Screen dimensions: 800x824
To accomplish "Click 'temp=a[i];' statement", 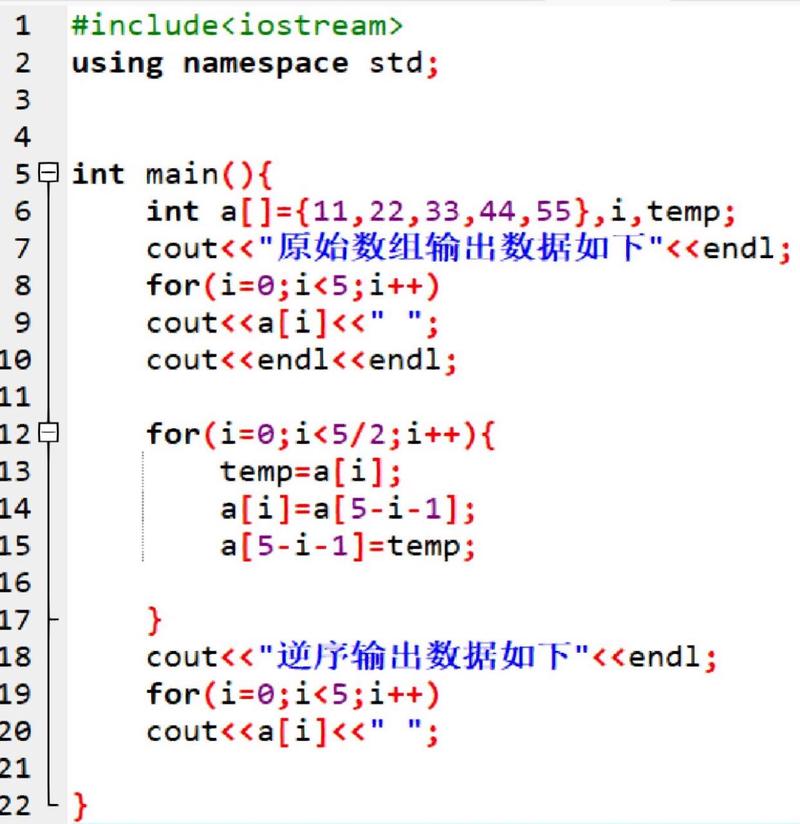I will [311, 472].
